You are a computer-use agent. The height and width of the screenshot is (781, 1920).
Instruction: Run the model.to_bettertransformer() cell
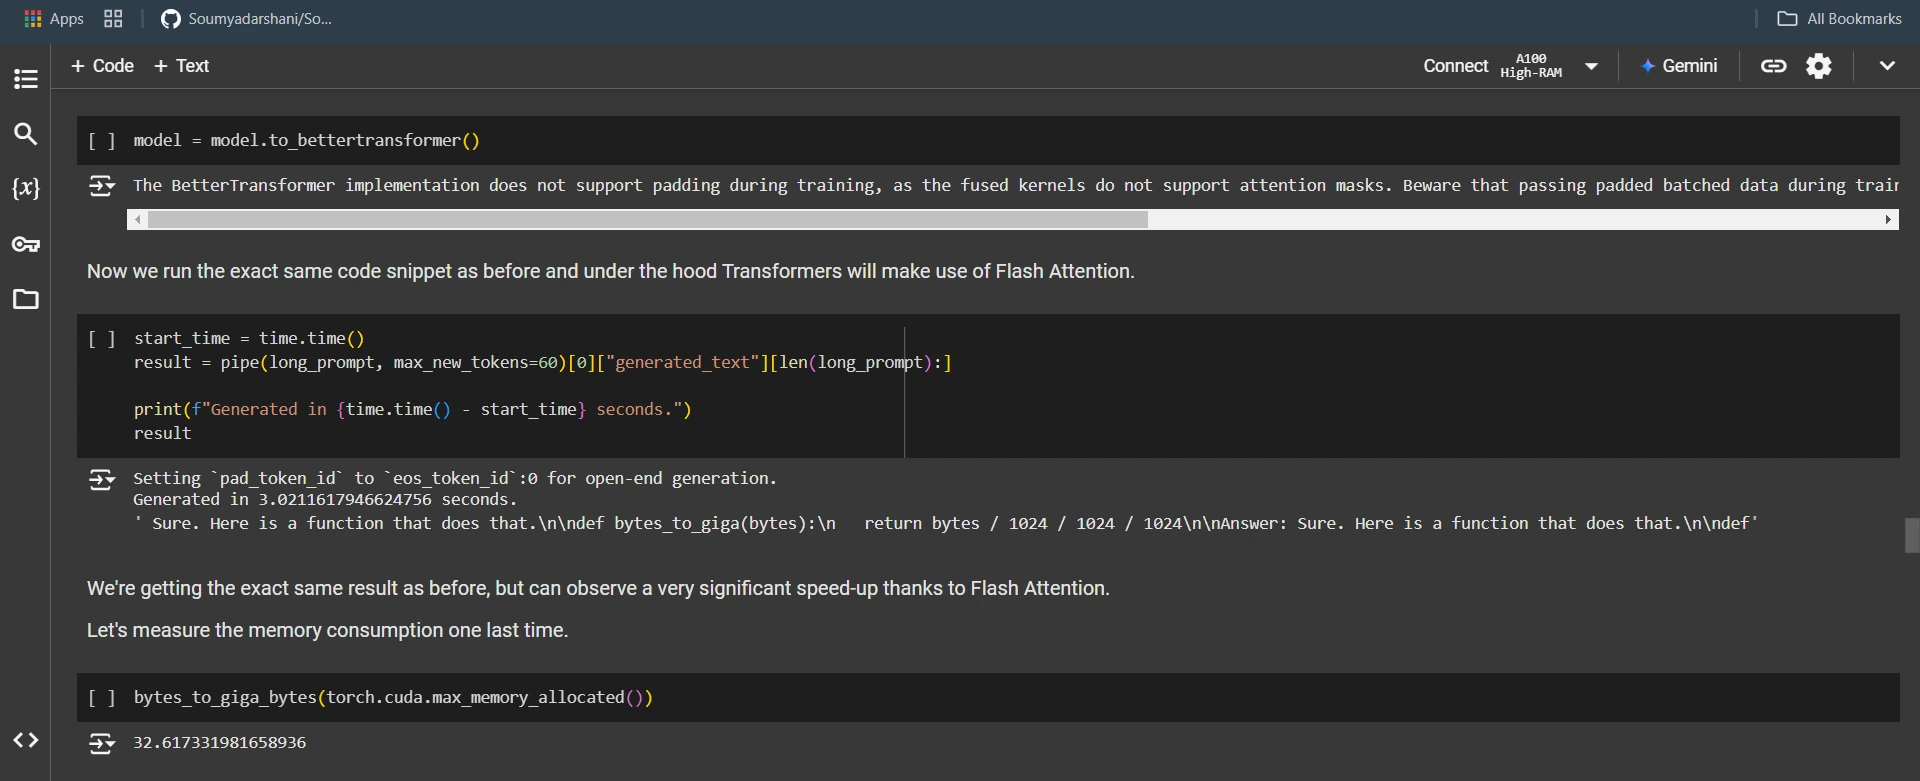[102, 141]
